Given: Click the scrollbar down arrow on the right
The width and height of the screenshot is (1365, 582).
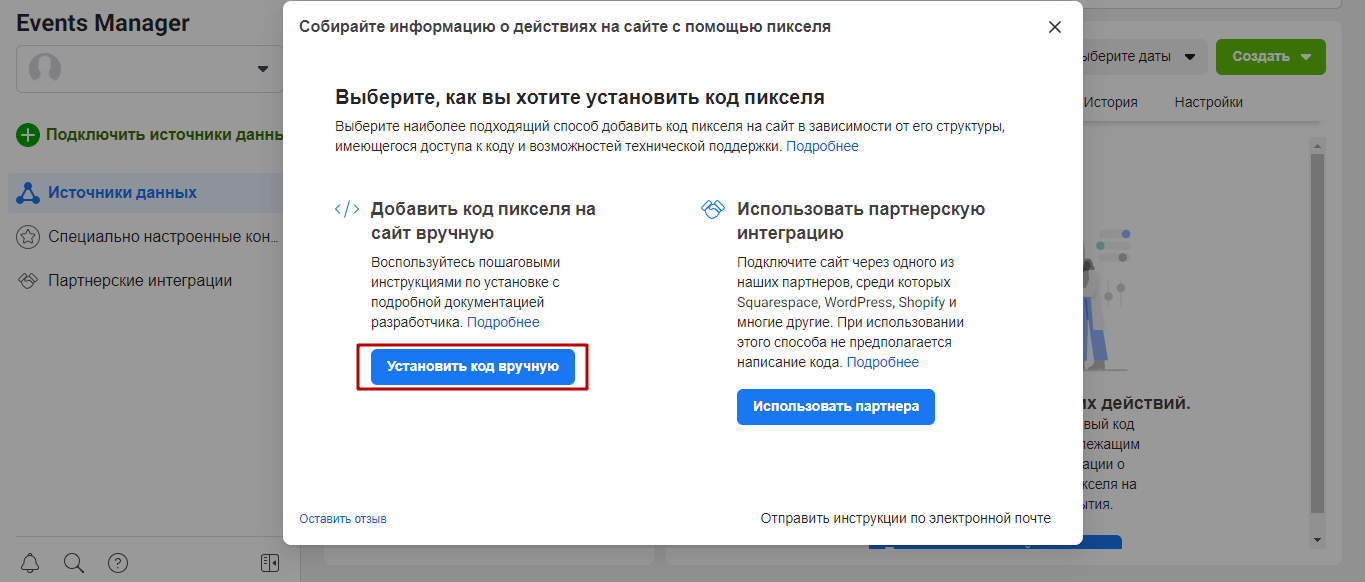Looking at the screenshot, I should pos(1317,539).
